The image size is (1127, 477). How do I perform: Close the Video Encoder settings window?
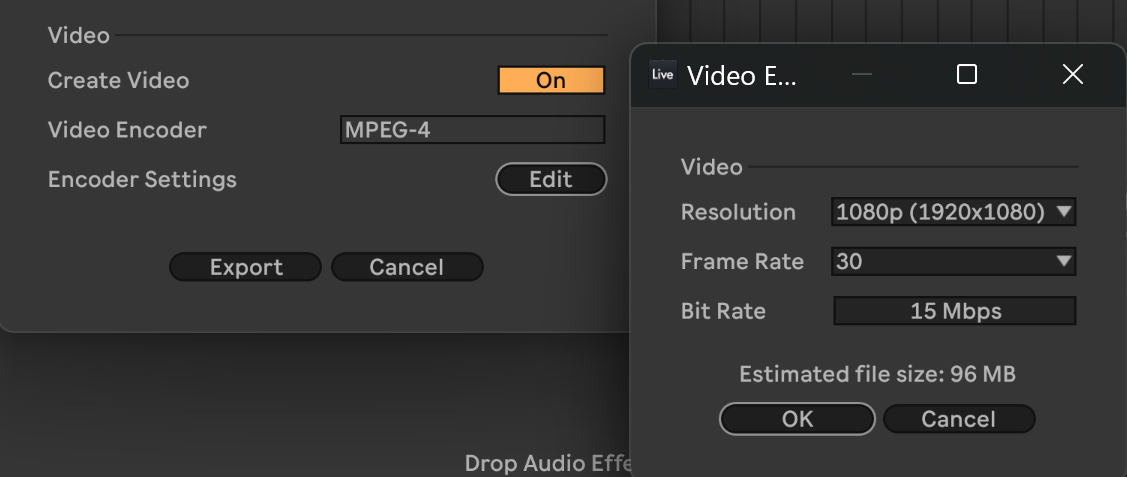click(x=1072, y=74)
